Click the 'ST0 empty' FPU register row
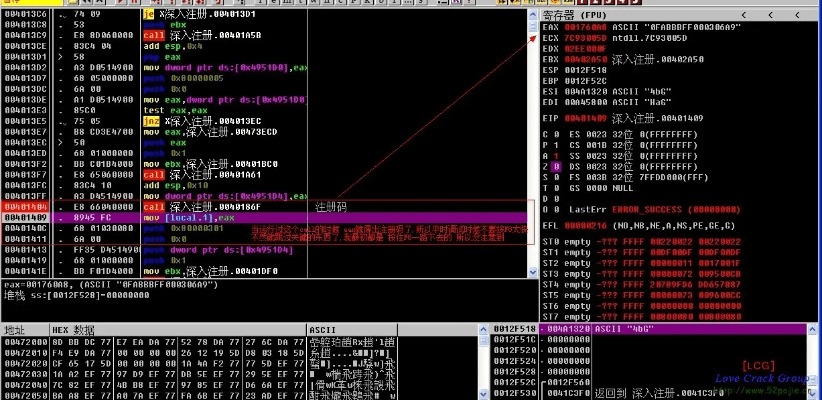Screen dimensions: 822x400 click(x=642, y=242)
